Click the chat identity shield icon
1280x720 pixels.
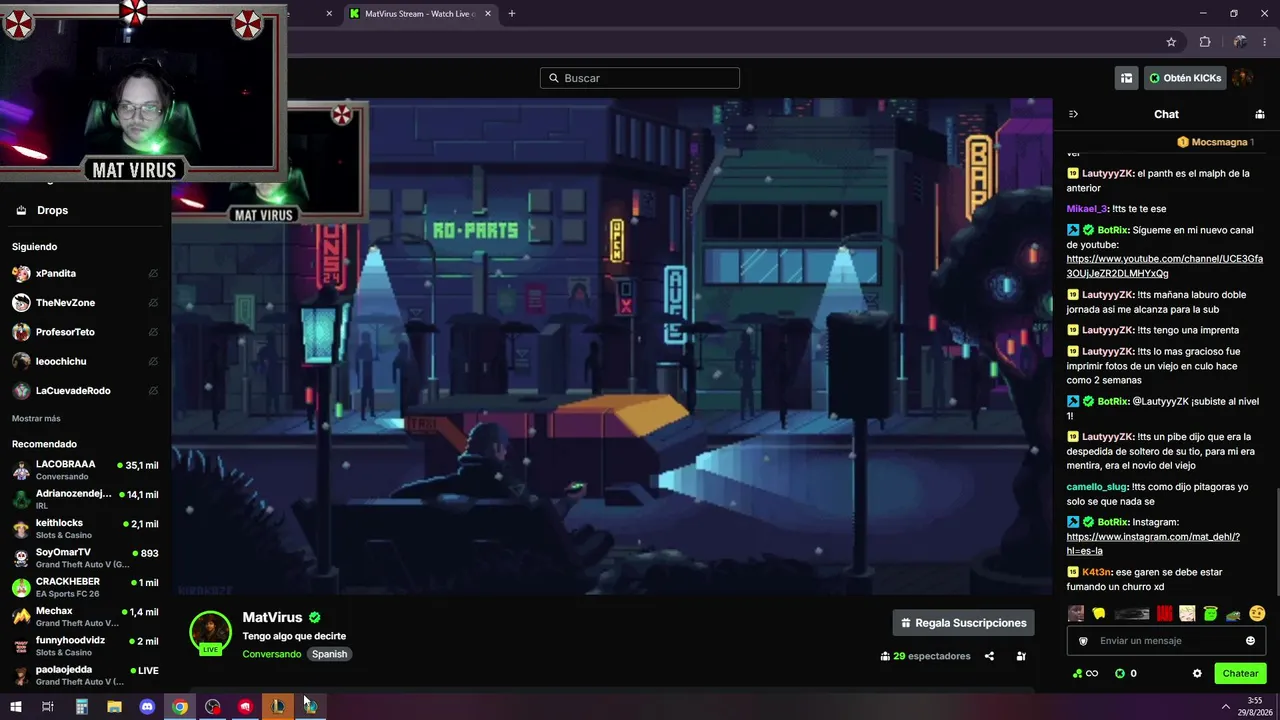point(1083,641)
